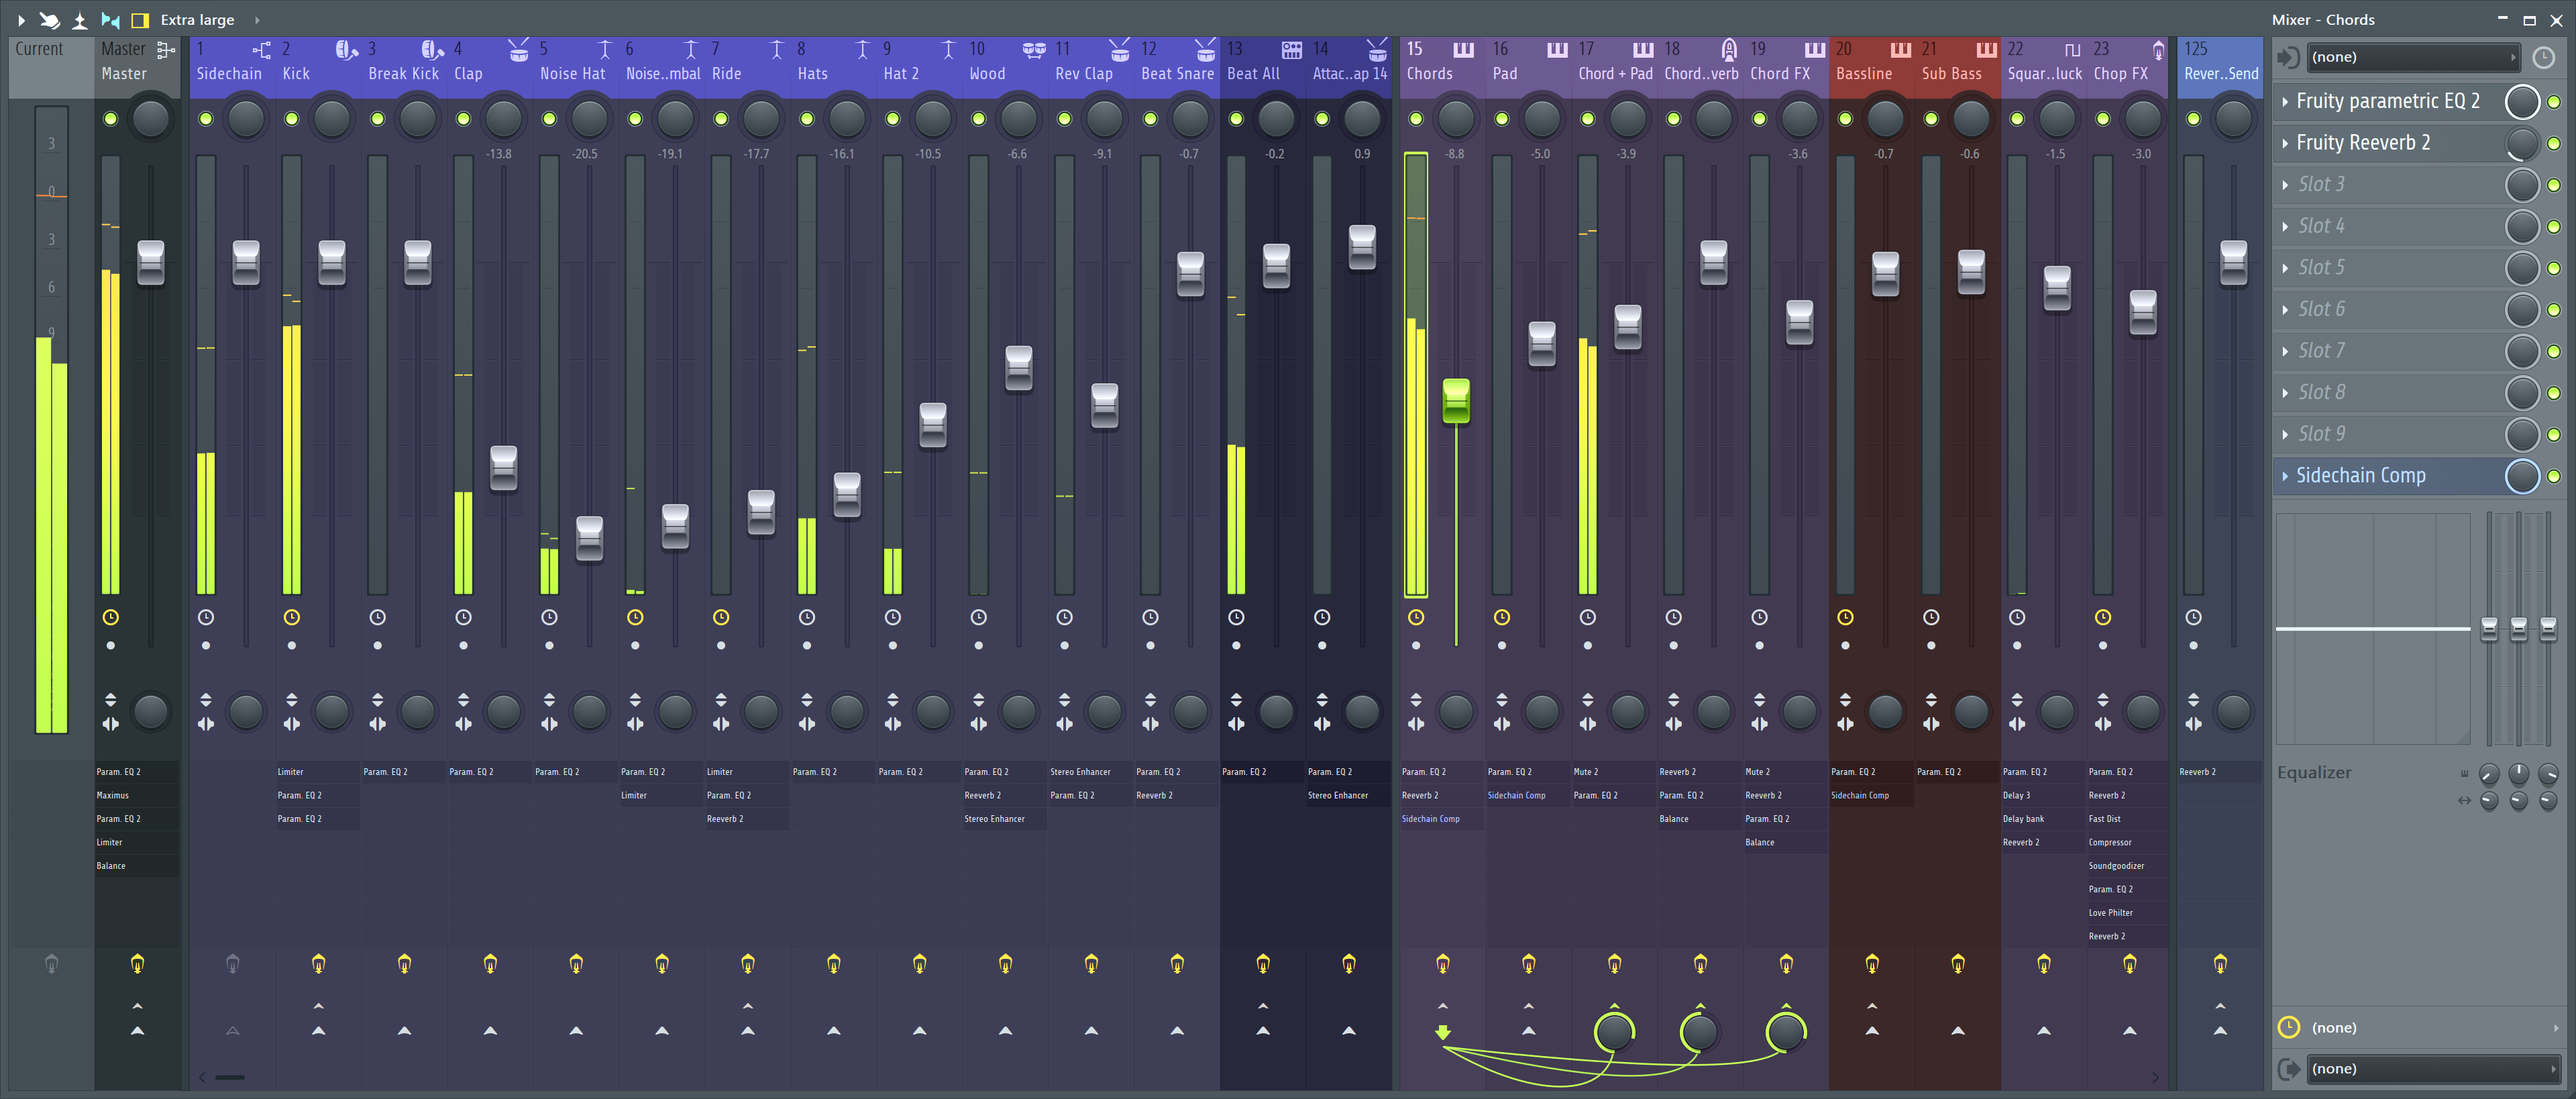Viewport: 2576px width, 1099px height.
Task: Expand Slot 5 in Chords FX chain
Action: (x=2287, y=266)
